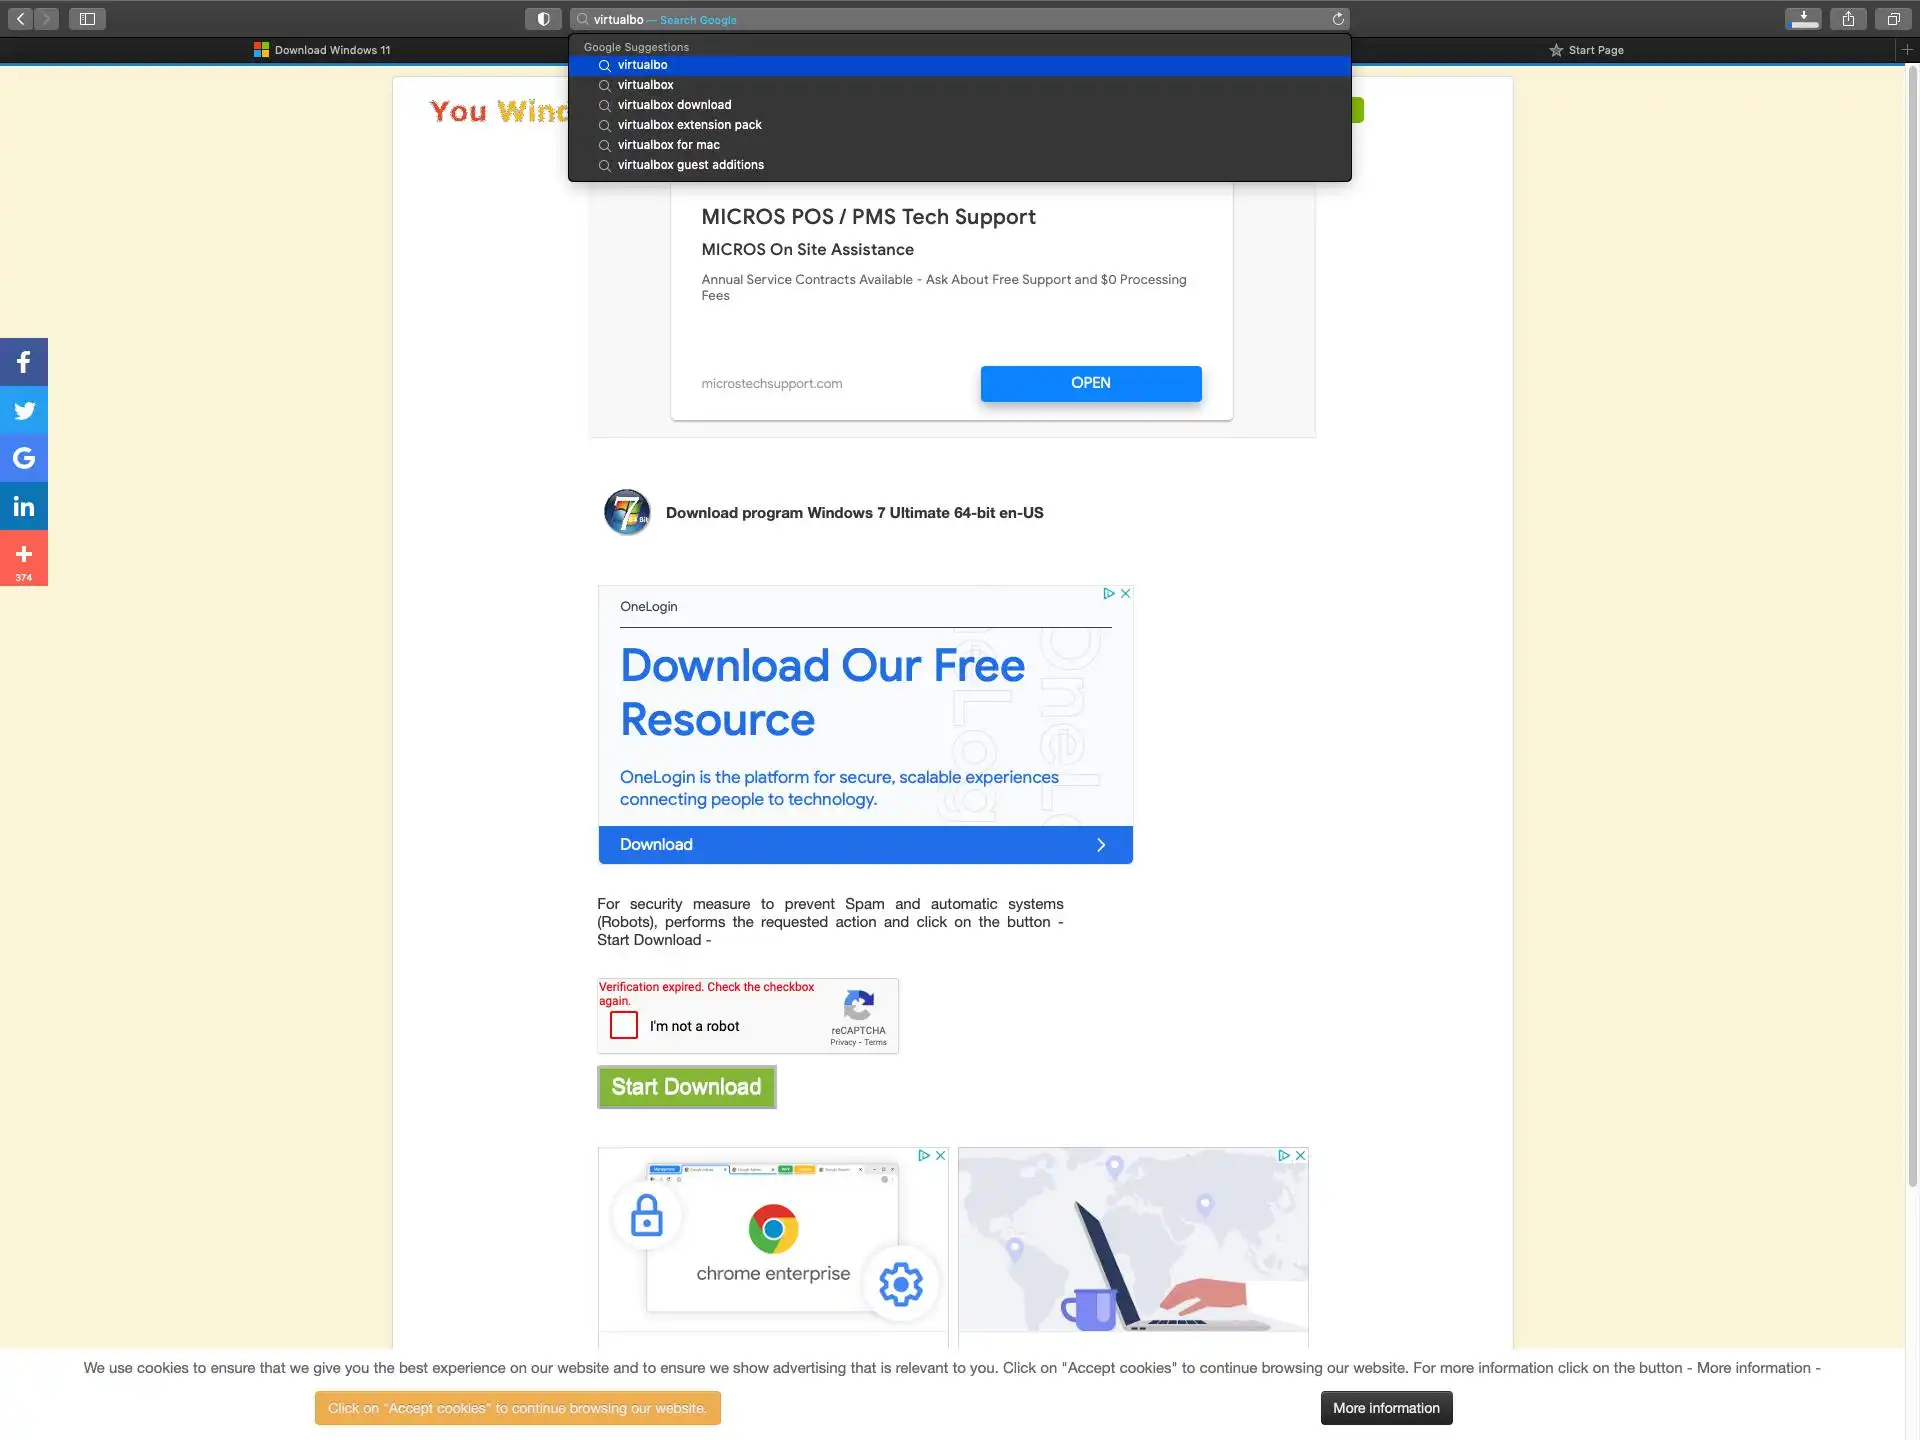Select 'virtualbox download' suggestion
Screen dimensions: 1920x1440
tap(674, 105)
